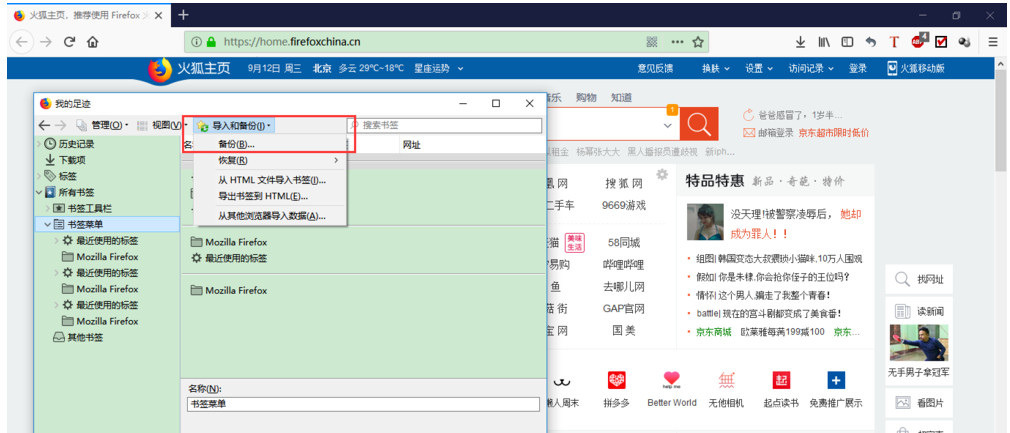
Task: Click the 导入和备份 toolbar menu button
Action: click(x=234, y=125)
